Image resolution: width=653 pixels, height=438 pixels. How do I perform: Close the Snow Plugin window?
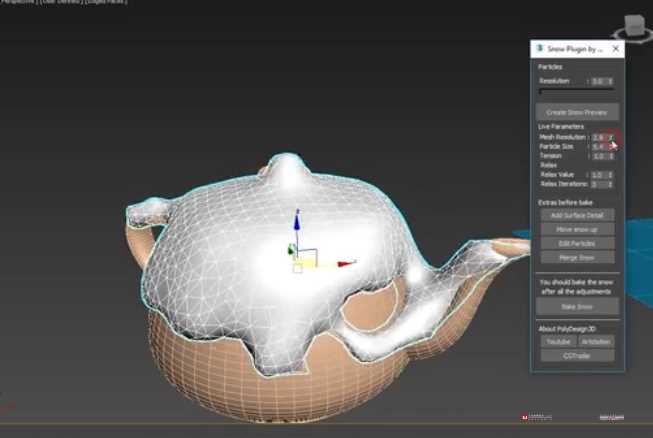pyautogui.click(x=616, y=49)
